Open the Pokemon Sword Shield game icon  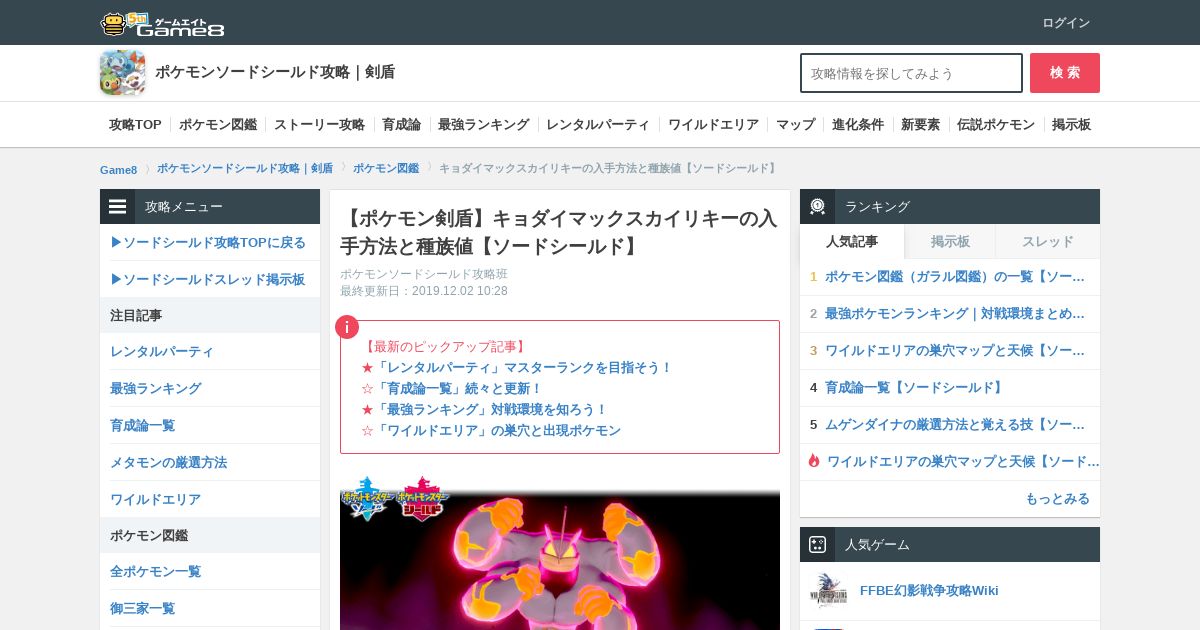point(122,73)
